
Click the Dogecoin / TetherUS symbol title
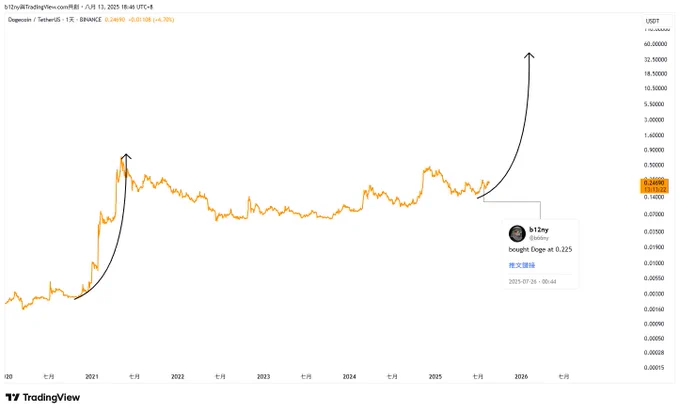click(x=34, y=20)
